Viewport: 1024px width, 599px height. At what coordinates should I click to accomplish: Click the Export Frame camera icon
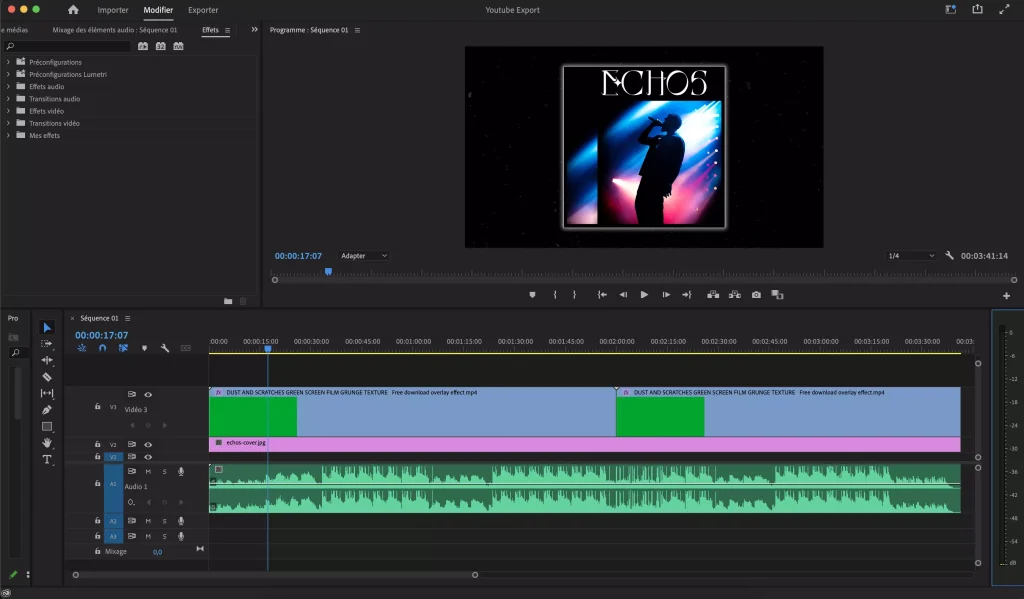point(756,295)
